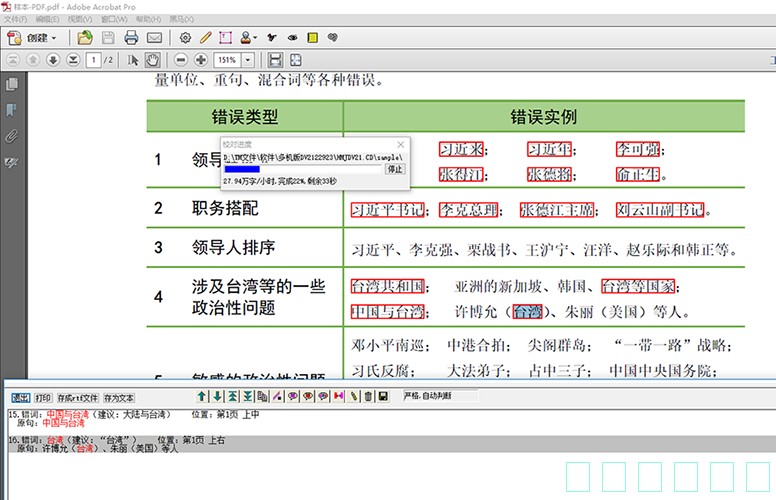The width and height of the screenshot is (776, 500).
Task: Click the black bird proofreading icon
Action: coord(272,38)
